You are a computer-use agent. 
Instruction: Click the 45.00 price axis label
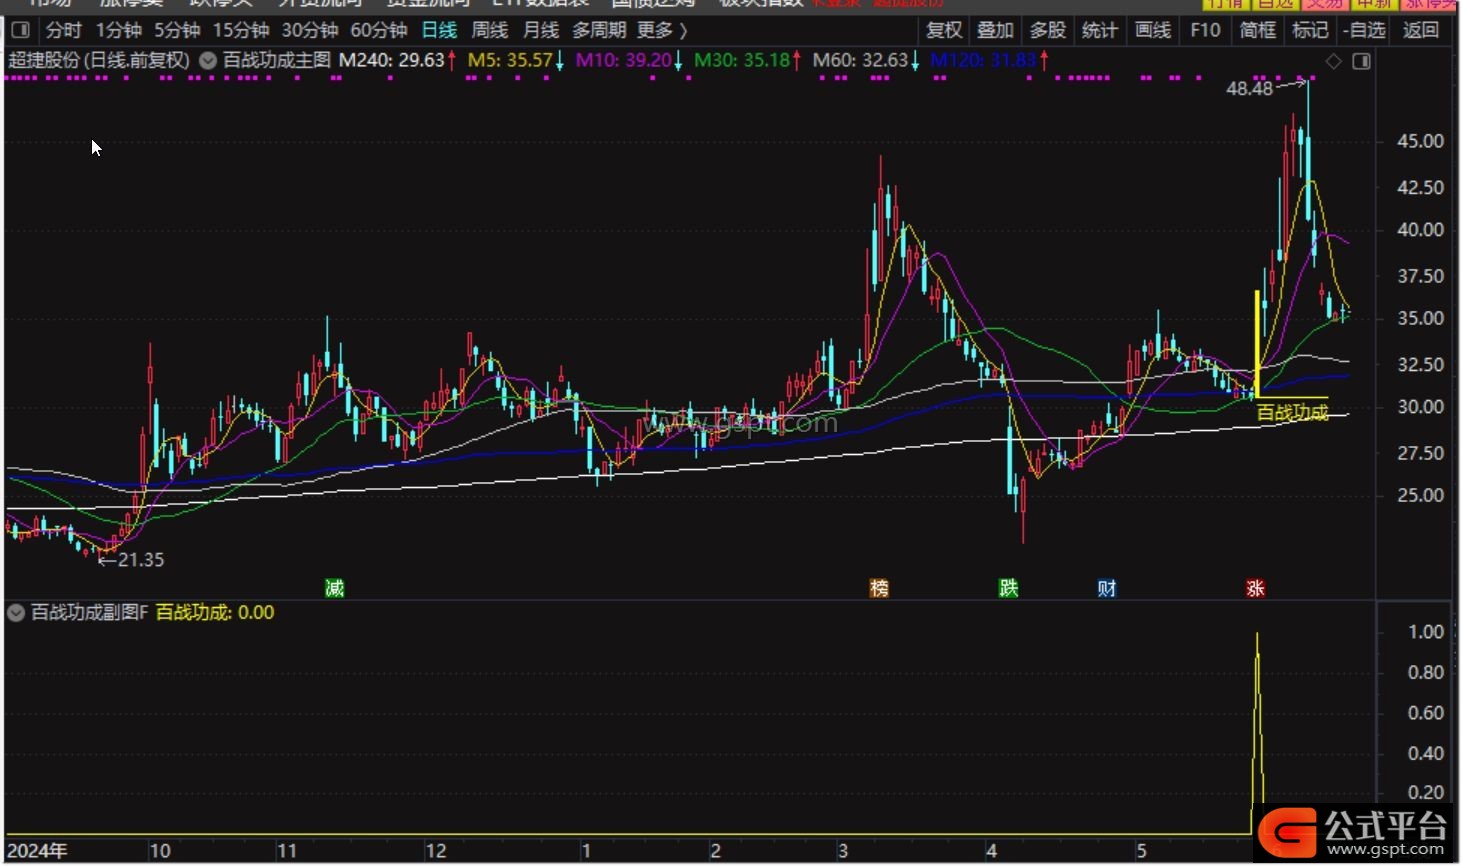click(x=1420, y=141)
